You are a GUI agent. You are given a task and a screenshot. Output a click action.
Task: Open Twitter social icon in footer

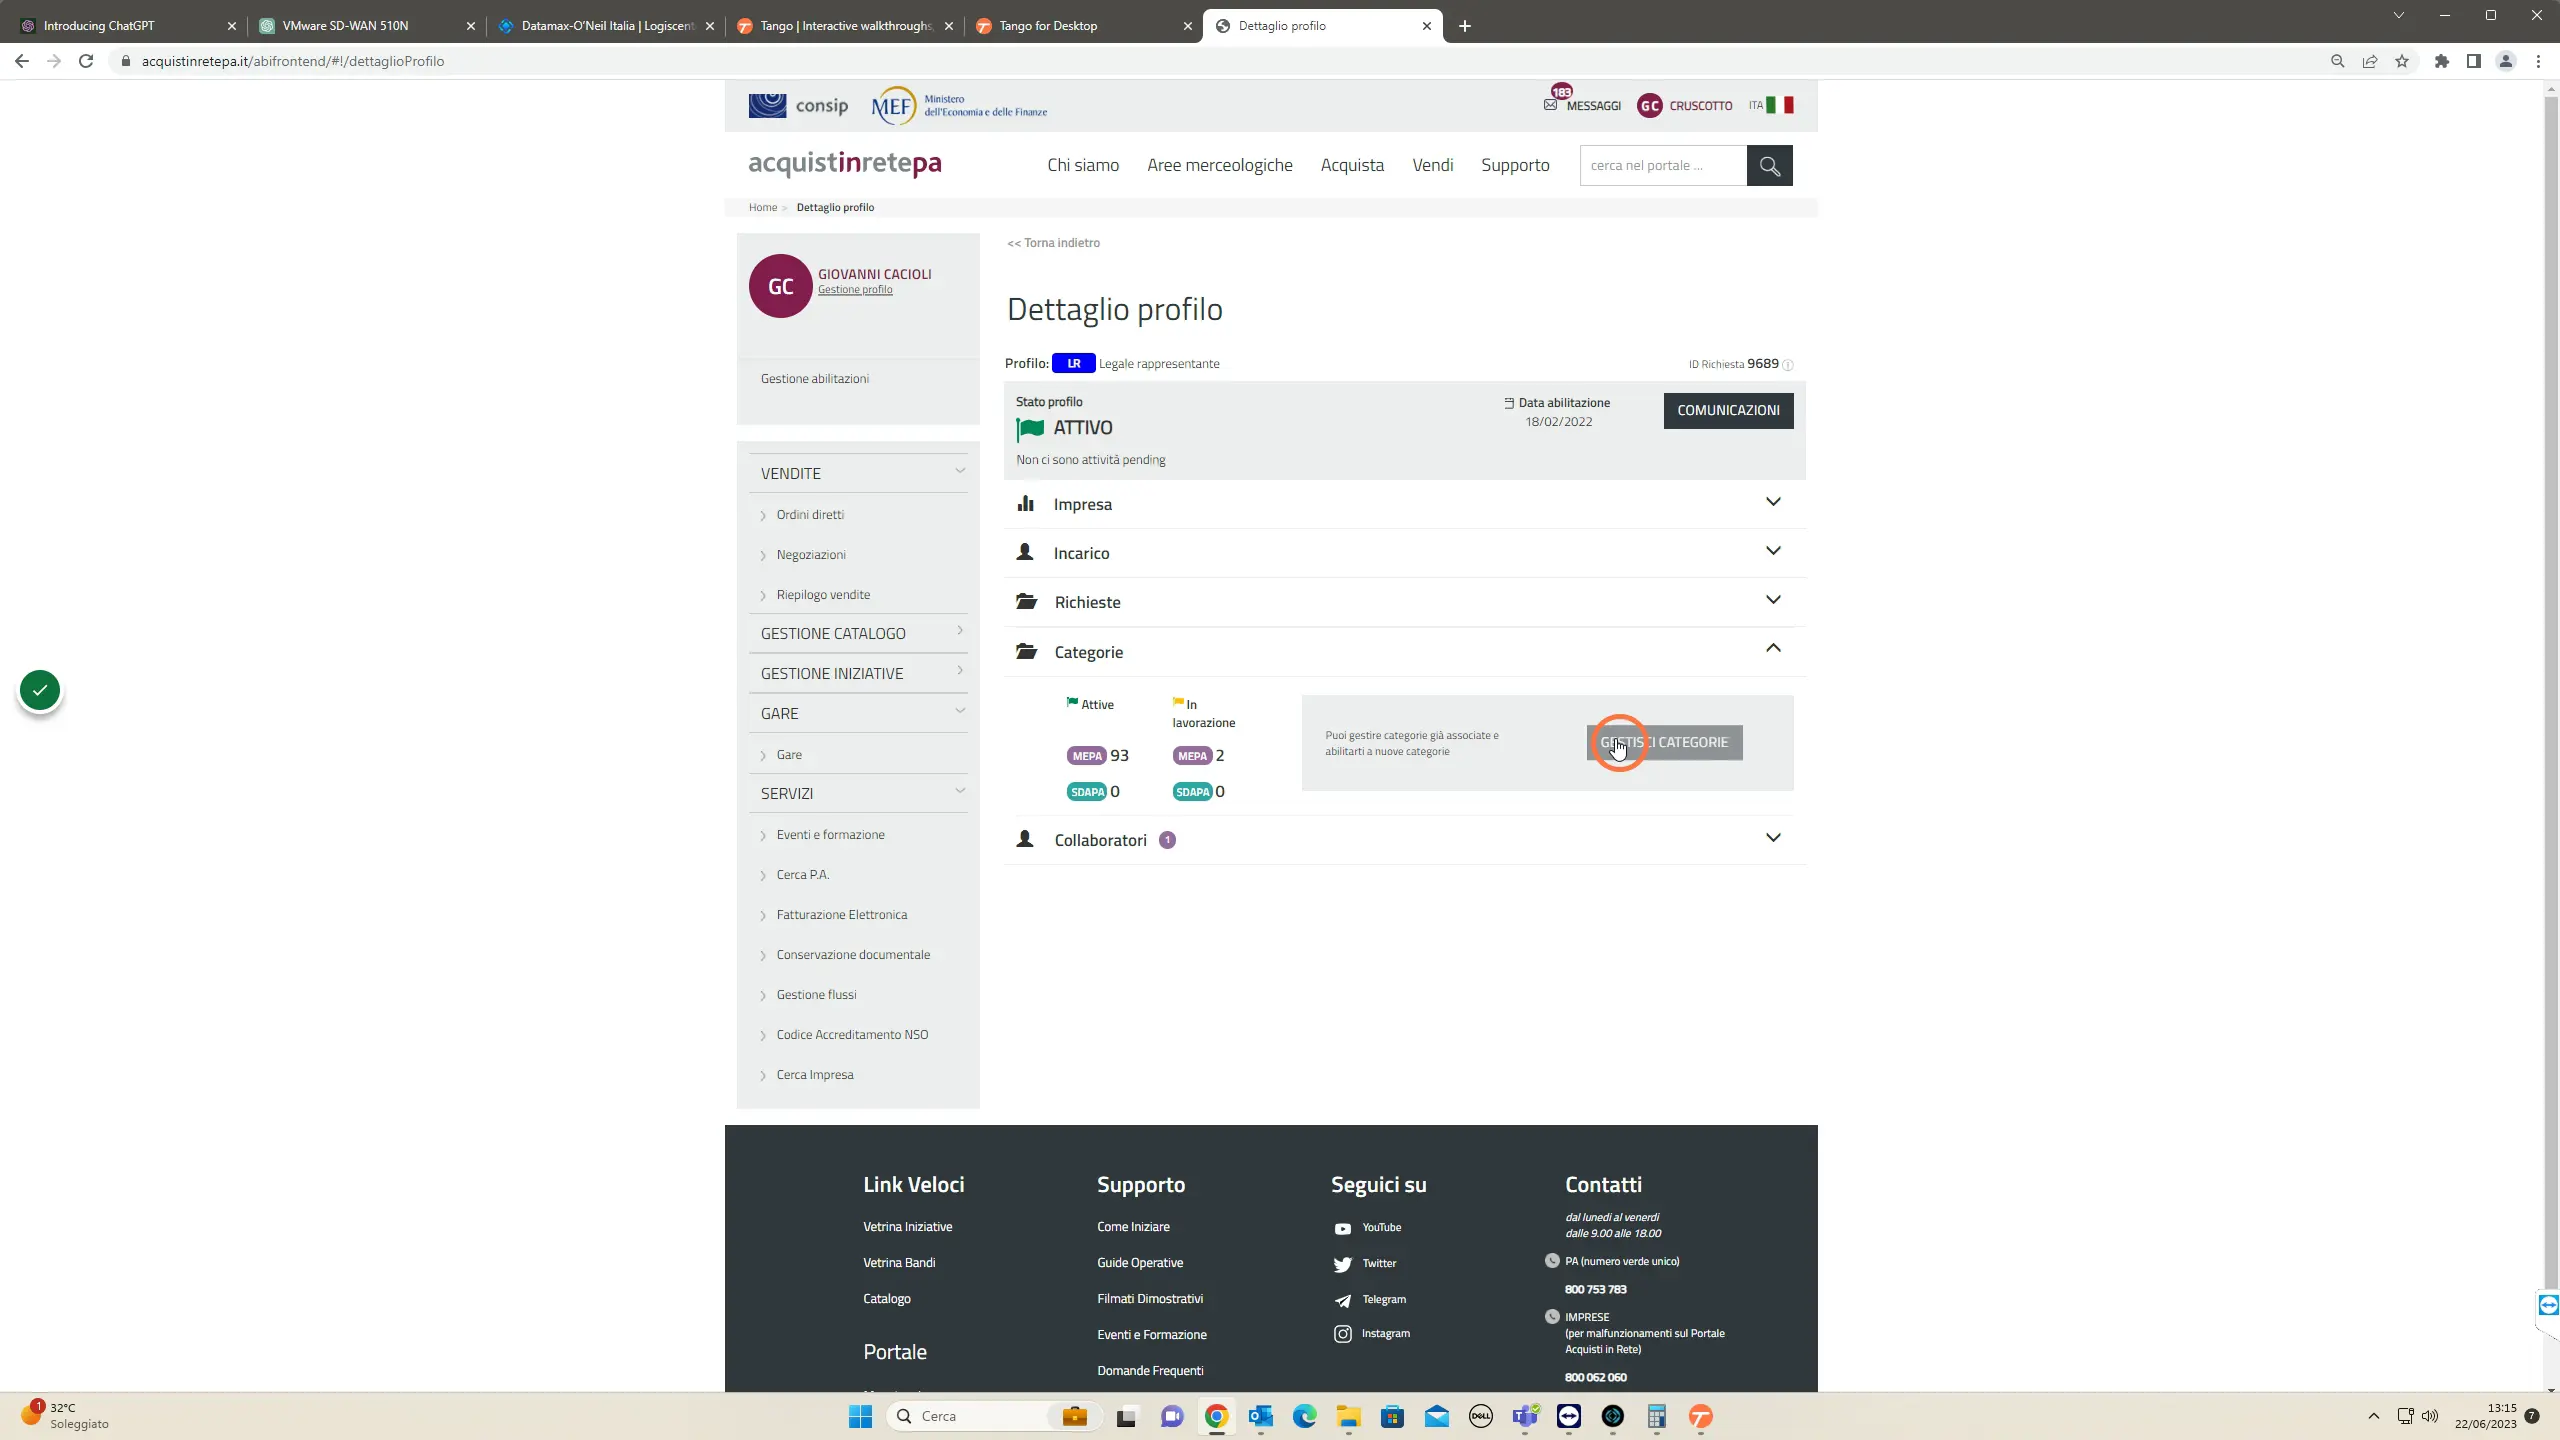1343,1265
